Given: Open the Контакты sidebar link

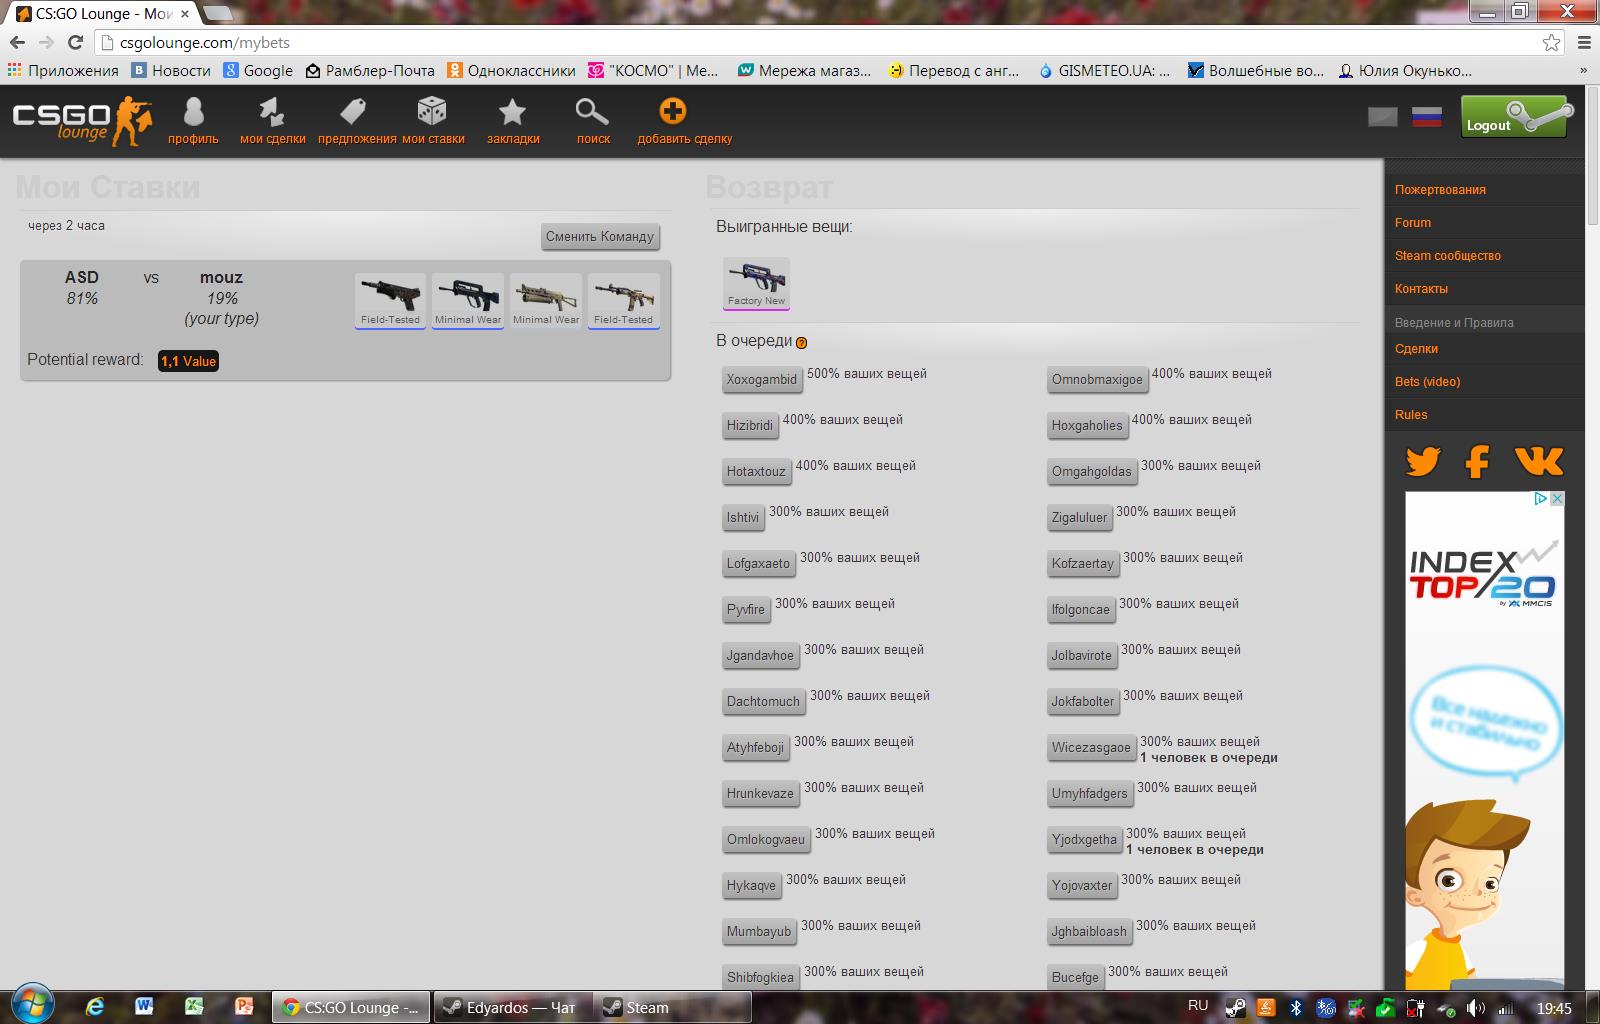Looking at the screenshot, I should 1421,289.
